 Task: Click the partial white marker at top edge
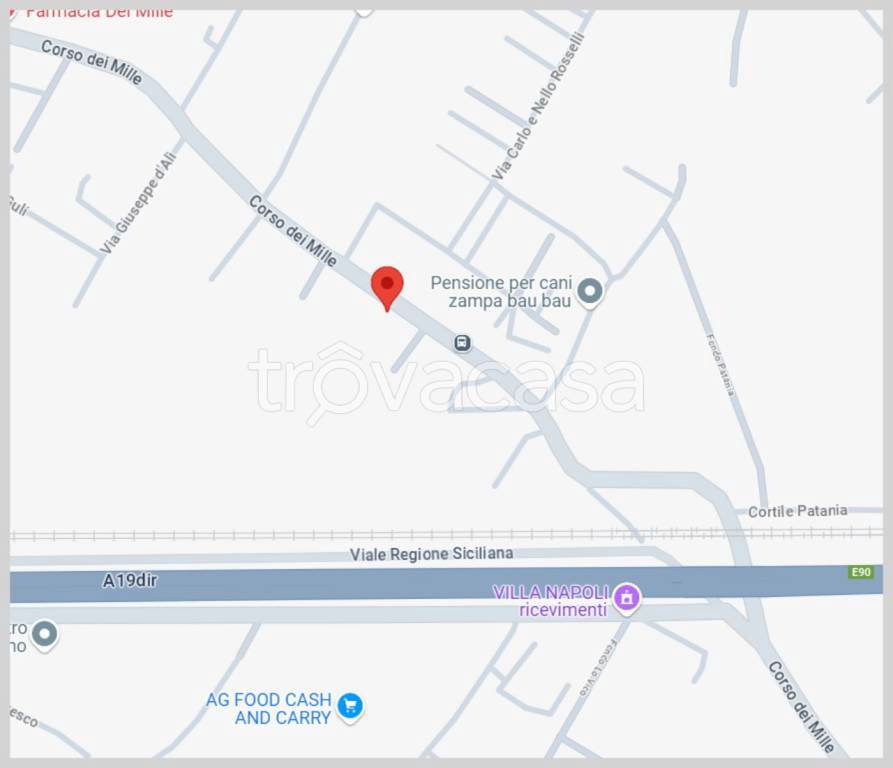[363, 13]
